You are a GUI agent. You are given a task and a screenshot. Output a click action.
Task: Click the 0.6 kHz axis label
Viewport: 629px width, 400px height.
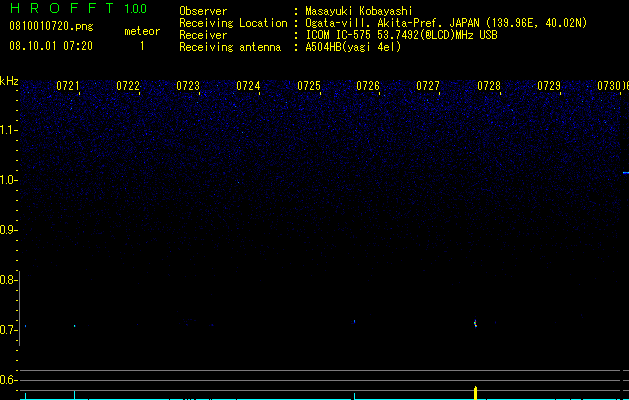[x=8, y=380]
